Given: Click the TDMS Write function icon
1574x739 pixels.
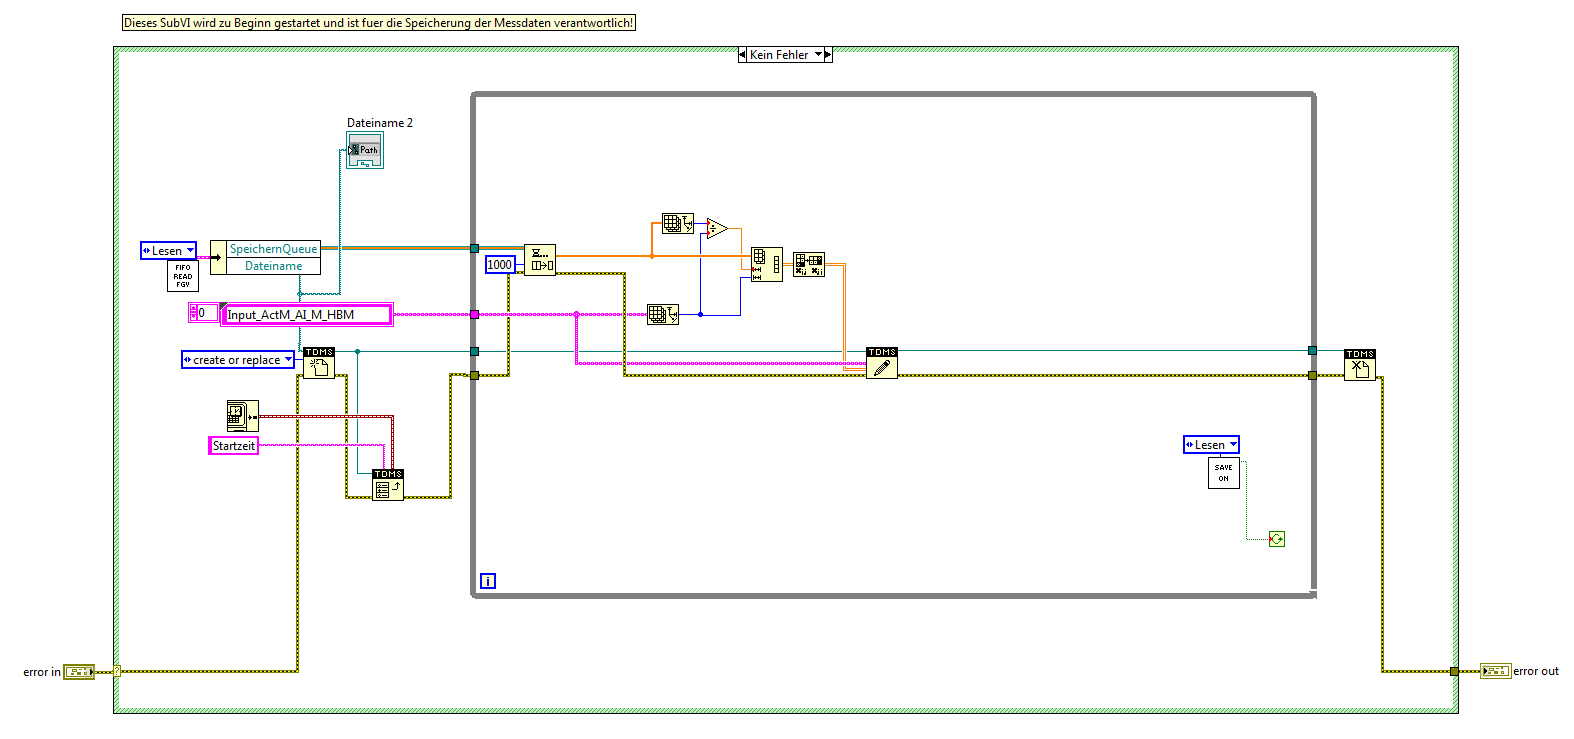Looking at the screenshot, I should [x=882, y=363].
